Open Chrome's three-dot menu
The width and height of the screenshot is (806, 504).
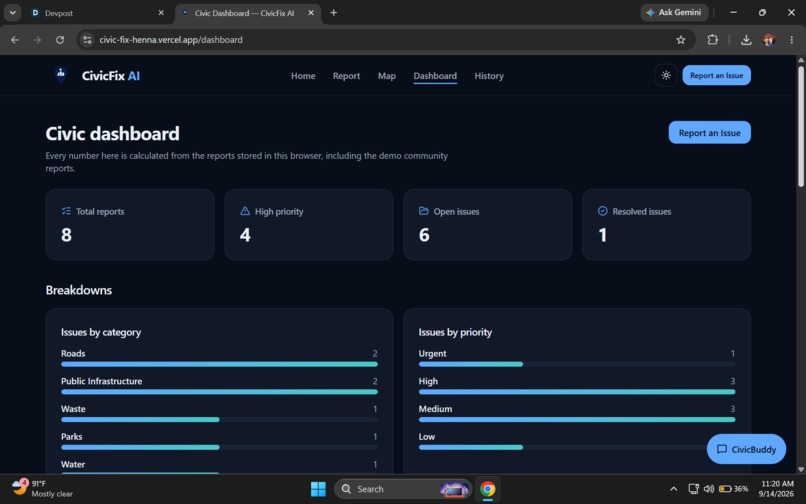click(x=791, y=40)
